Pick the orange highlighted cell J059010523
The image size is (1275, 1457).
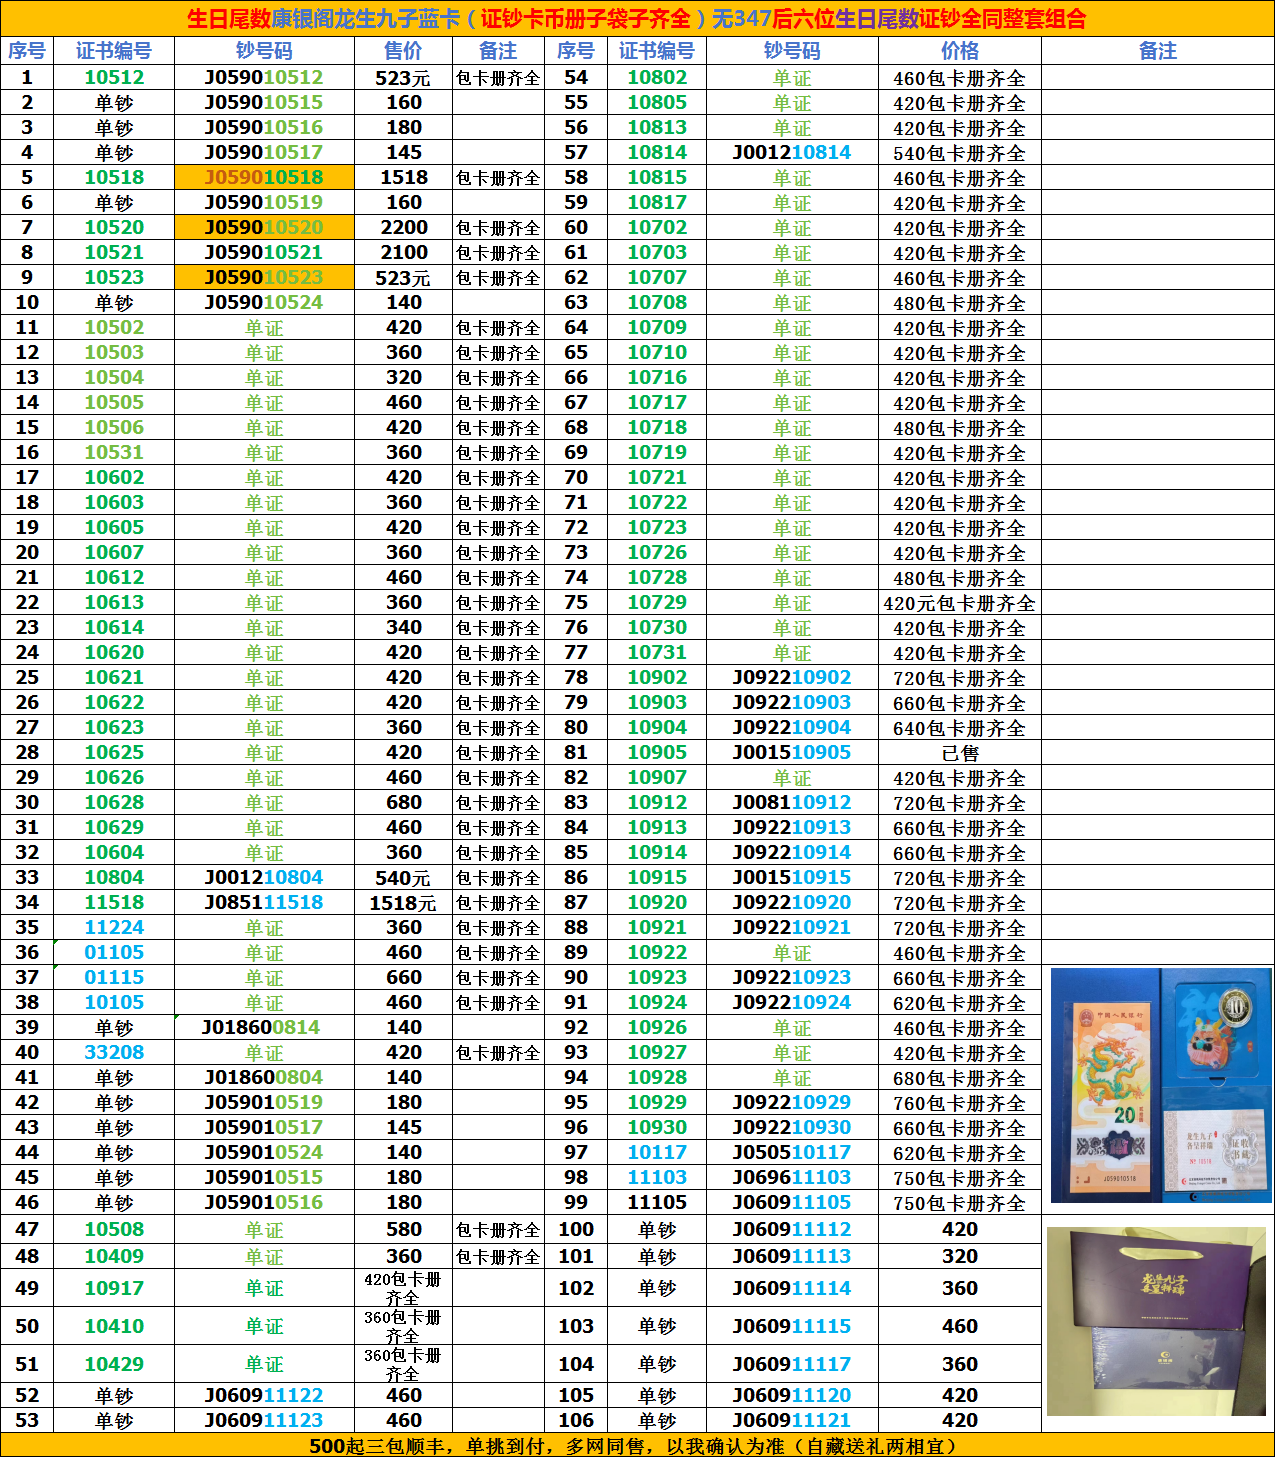[264, 278]
